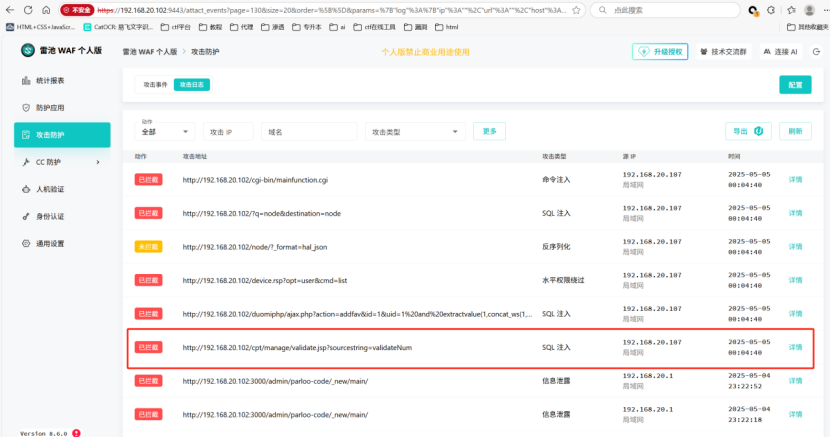Open the CatOCR bookmark
This screenshot has width=831, height=437.
(x=118, y=27)
